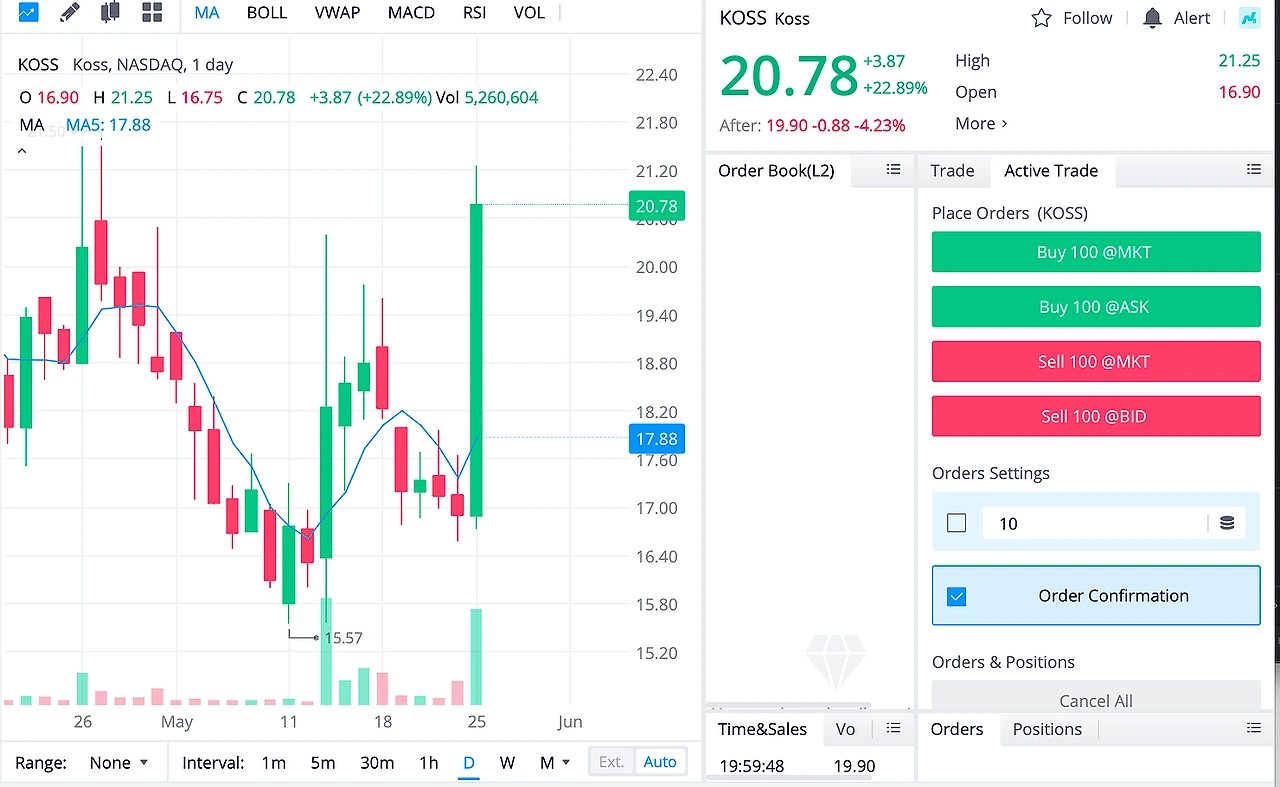Set interval to 1h
The height and width of the screenshot is (787, 1280).
[429, 763]
